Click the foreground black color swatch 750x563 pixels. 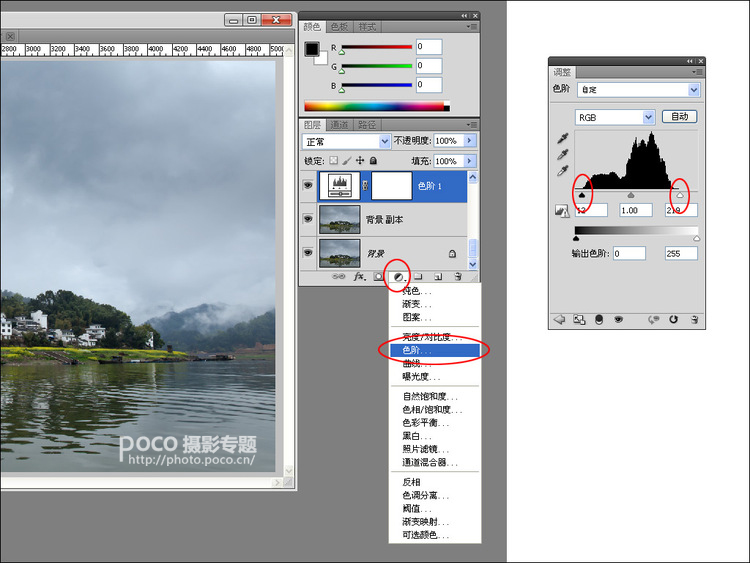pos(312,49)
